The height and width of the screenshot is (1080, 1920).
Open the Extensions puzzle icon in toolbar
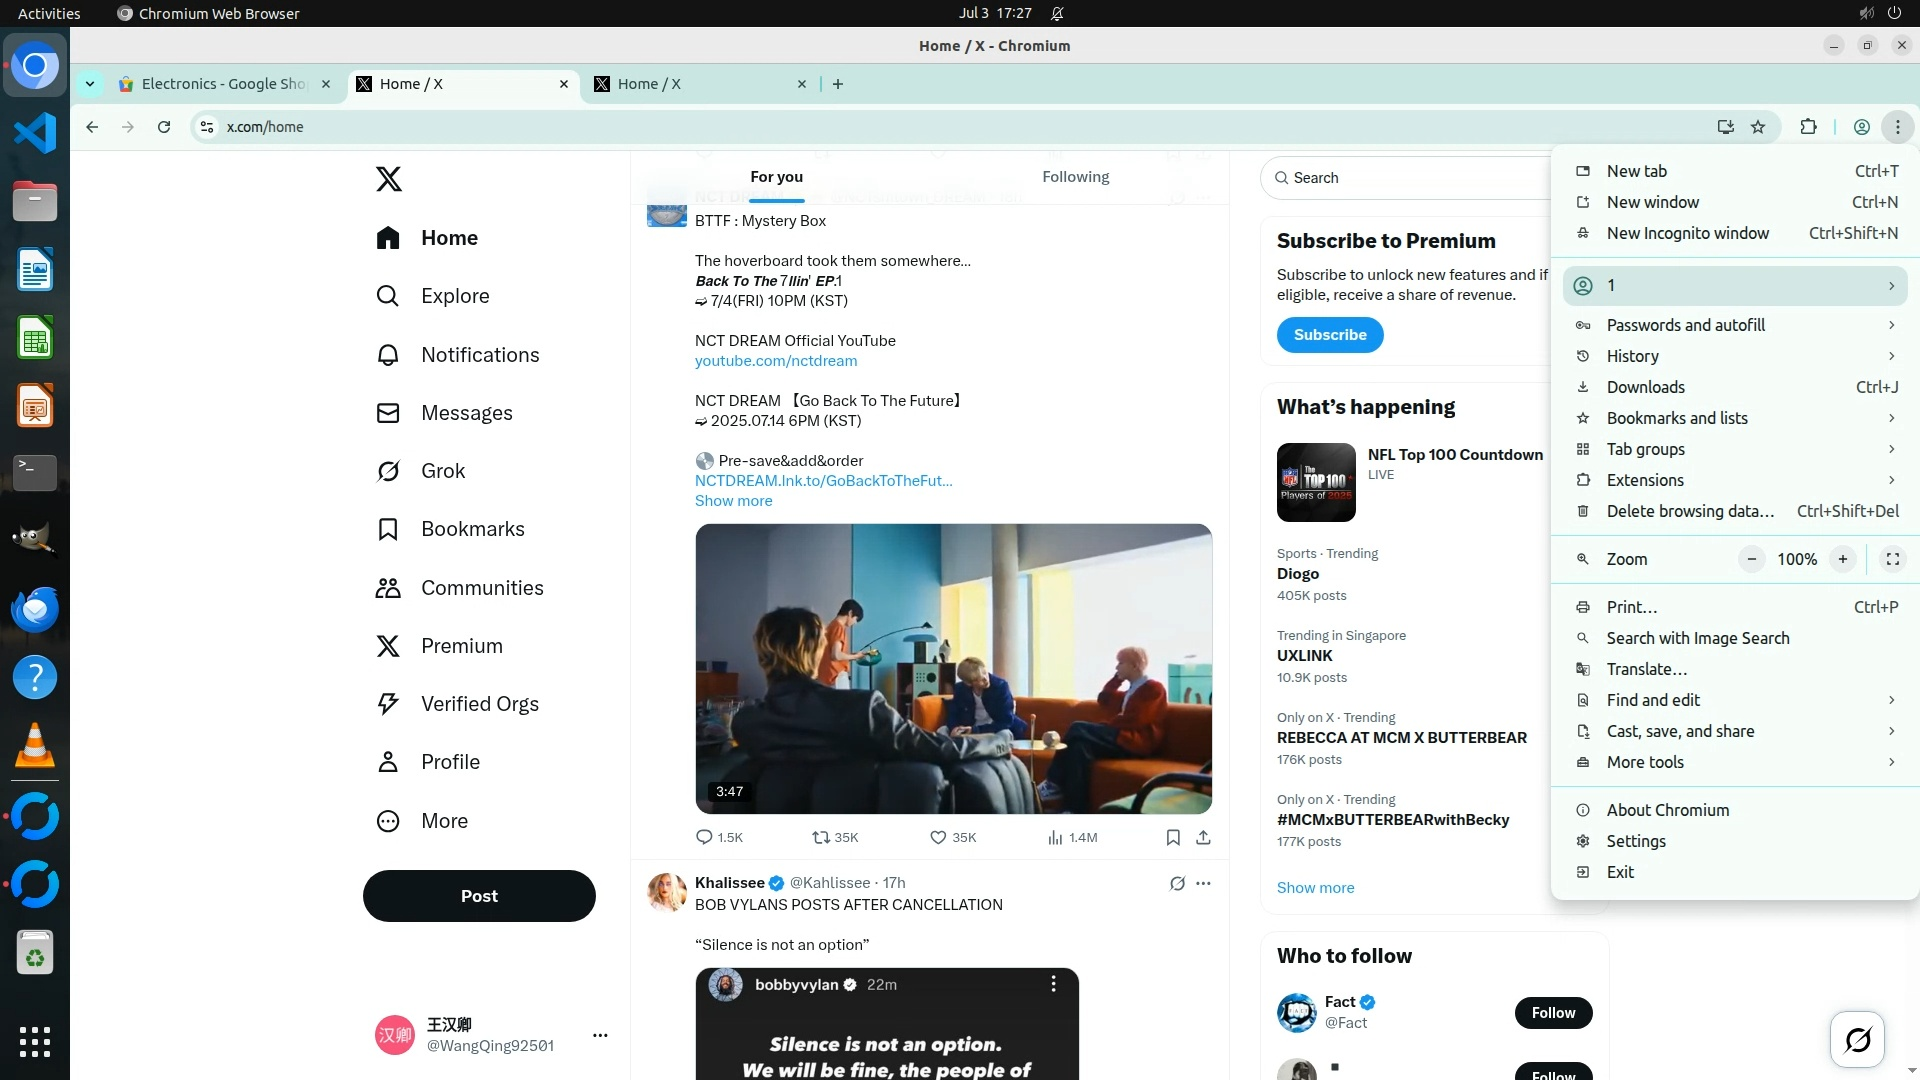tap(1808, 127)
